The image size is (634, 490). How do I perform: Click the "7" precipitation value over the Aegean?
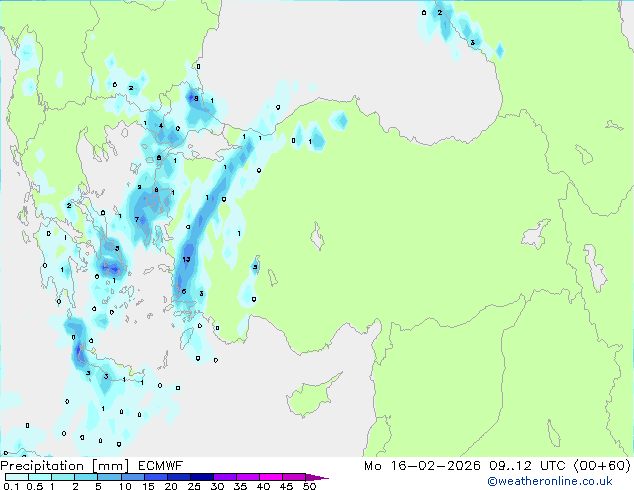pos(137,220)
